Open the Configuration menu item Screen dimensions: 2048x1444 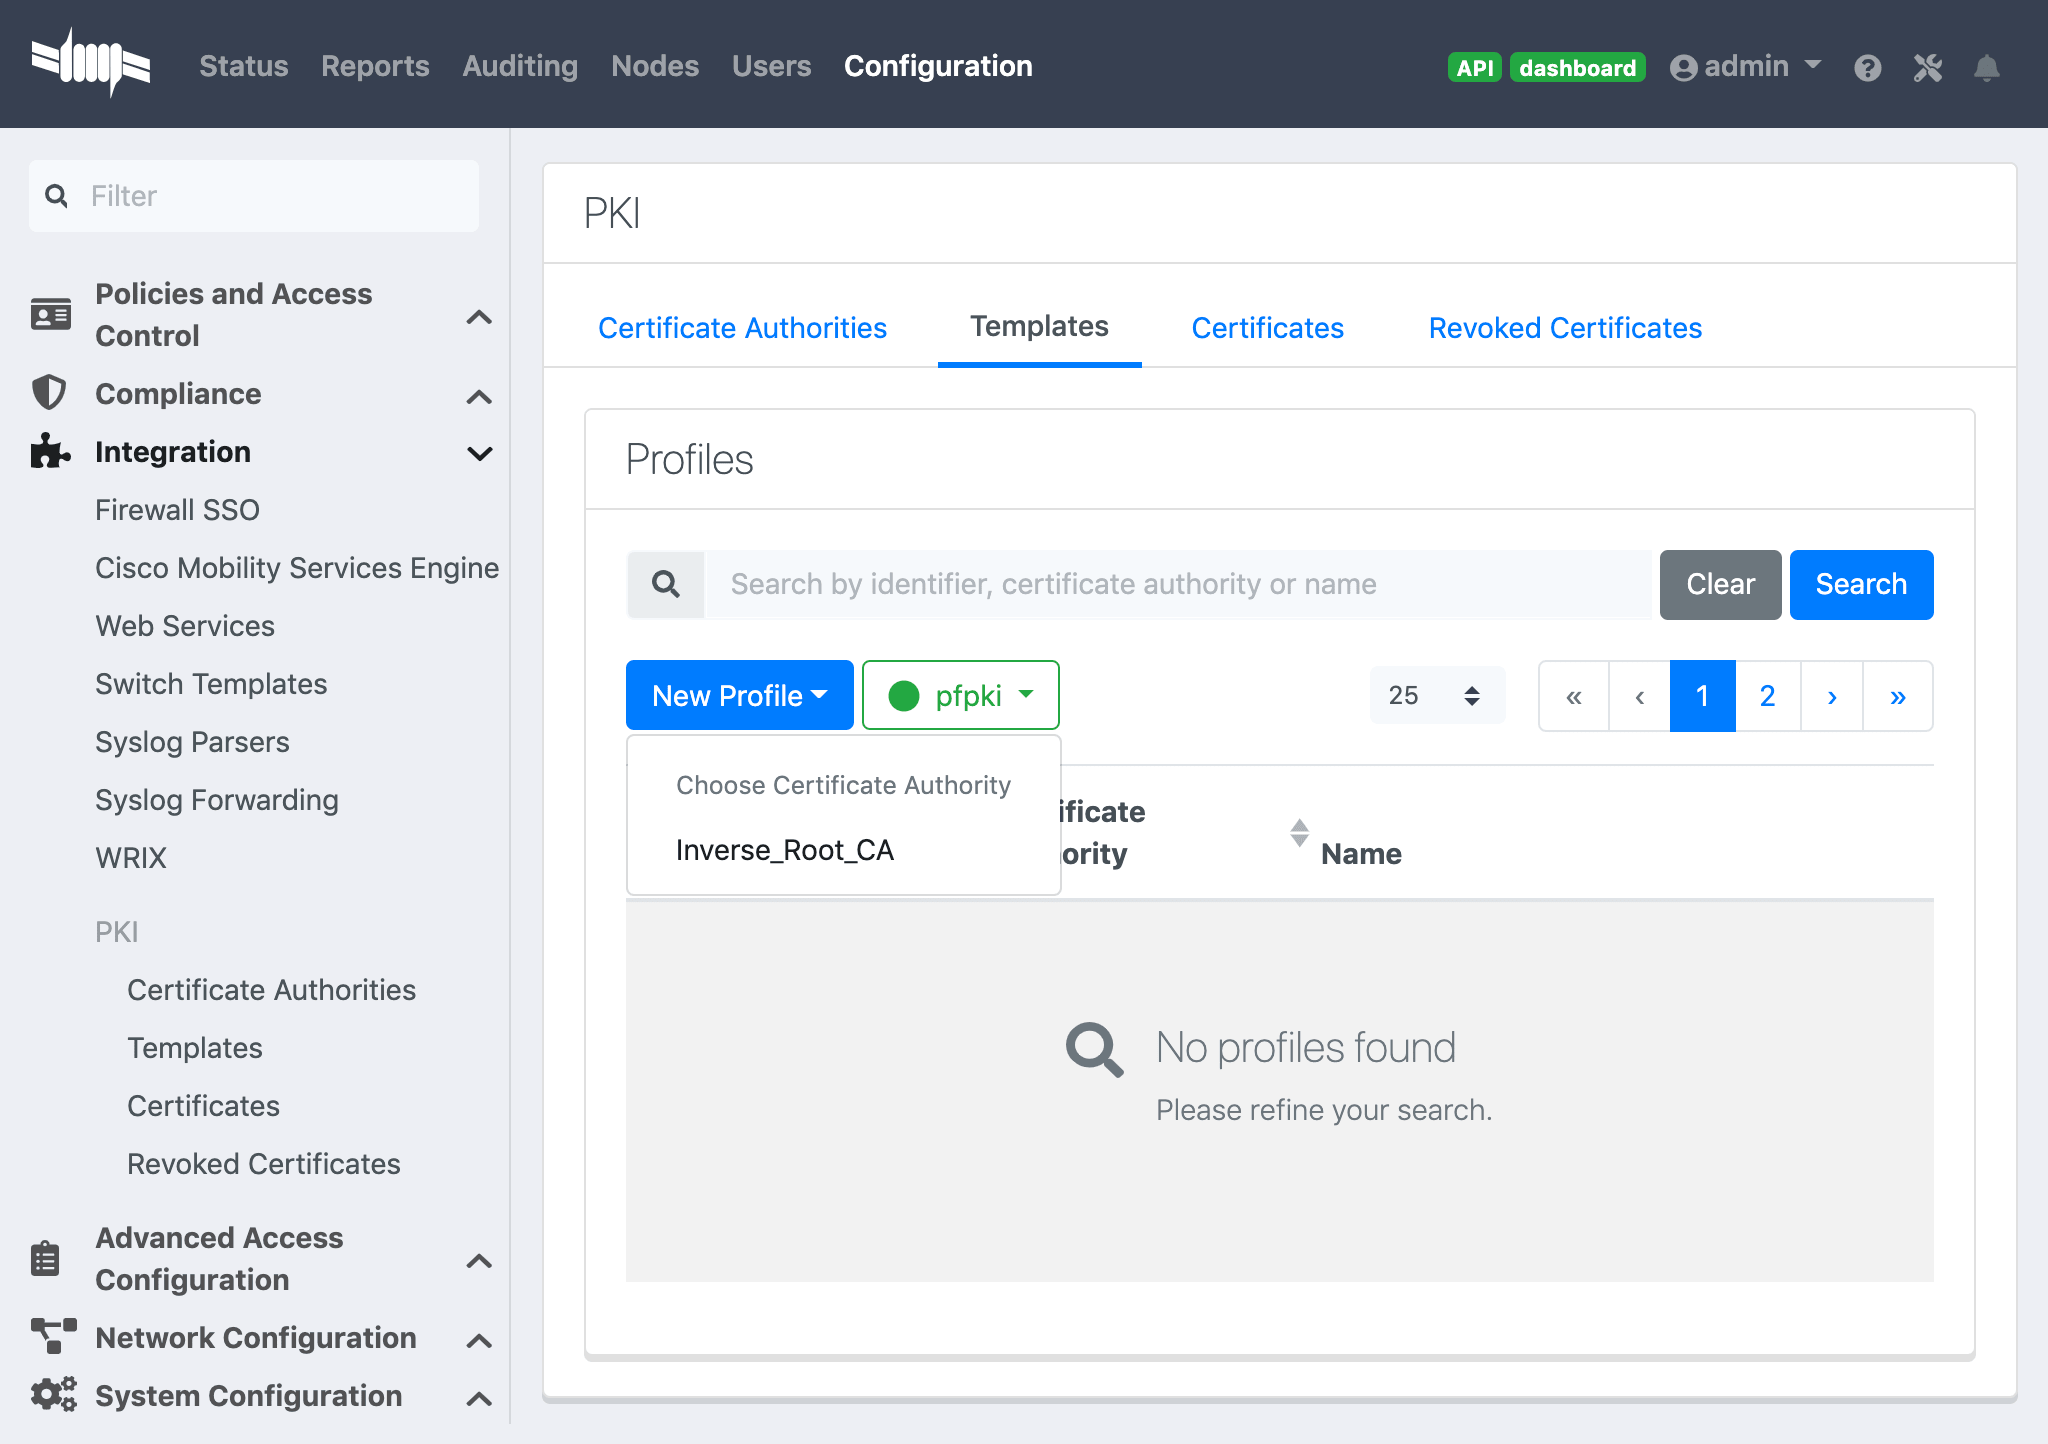coord(937,66)
